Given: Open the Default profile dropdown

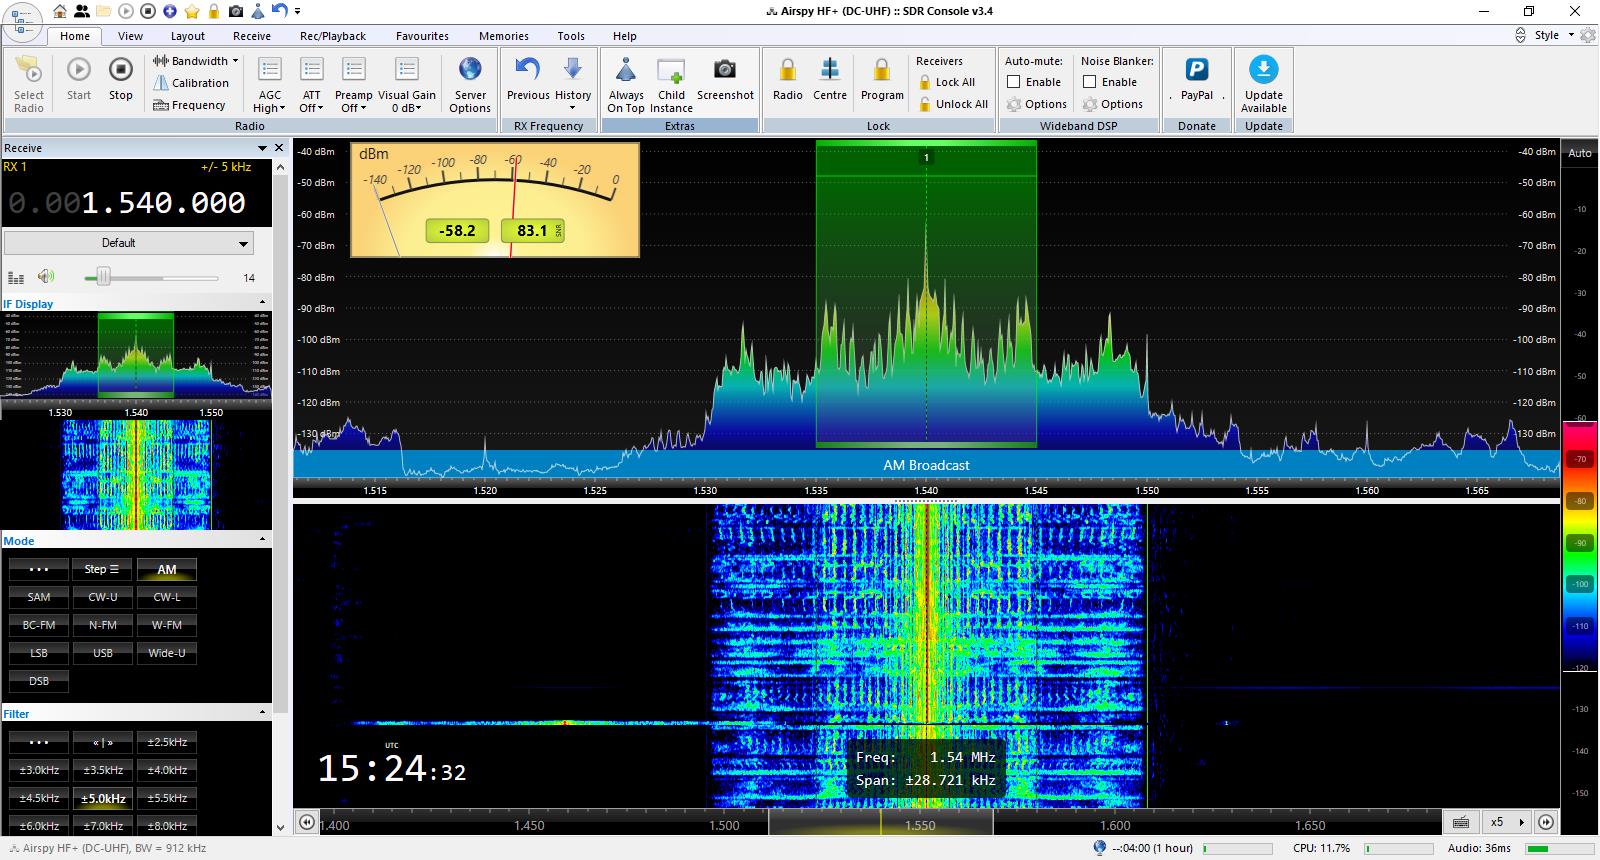Looking at the screenshot, I should tap(128, 243).
